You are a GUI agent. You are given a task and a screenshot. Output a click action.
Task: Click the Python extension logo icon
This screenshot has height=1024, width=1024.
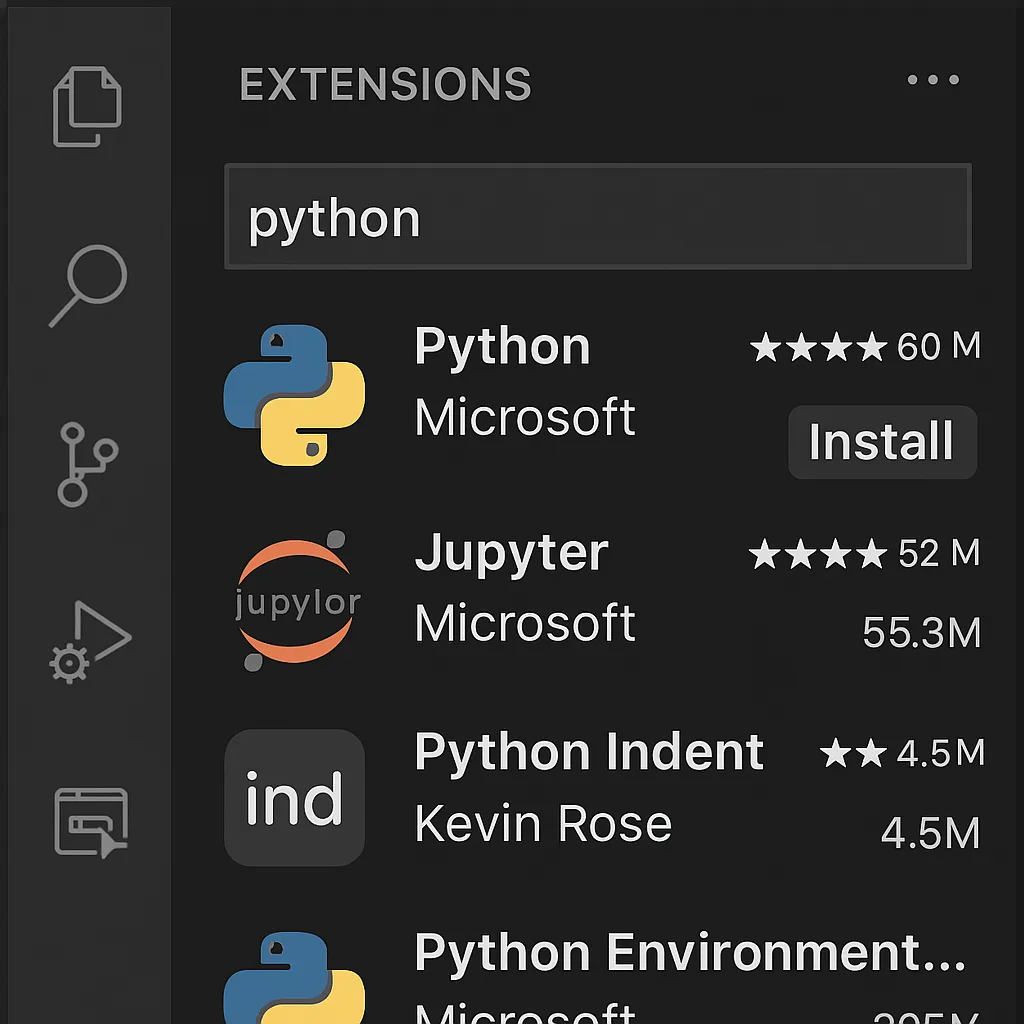[x=294, y=395]
